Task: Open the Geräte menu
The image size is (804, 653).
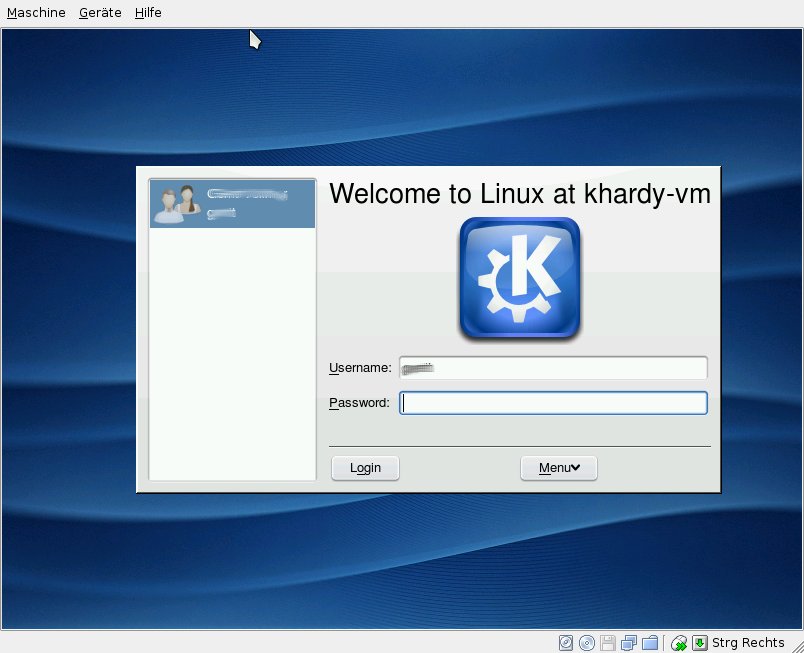Action: tap(100, 13)
